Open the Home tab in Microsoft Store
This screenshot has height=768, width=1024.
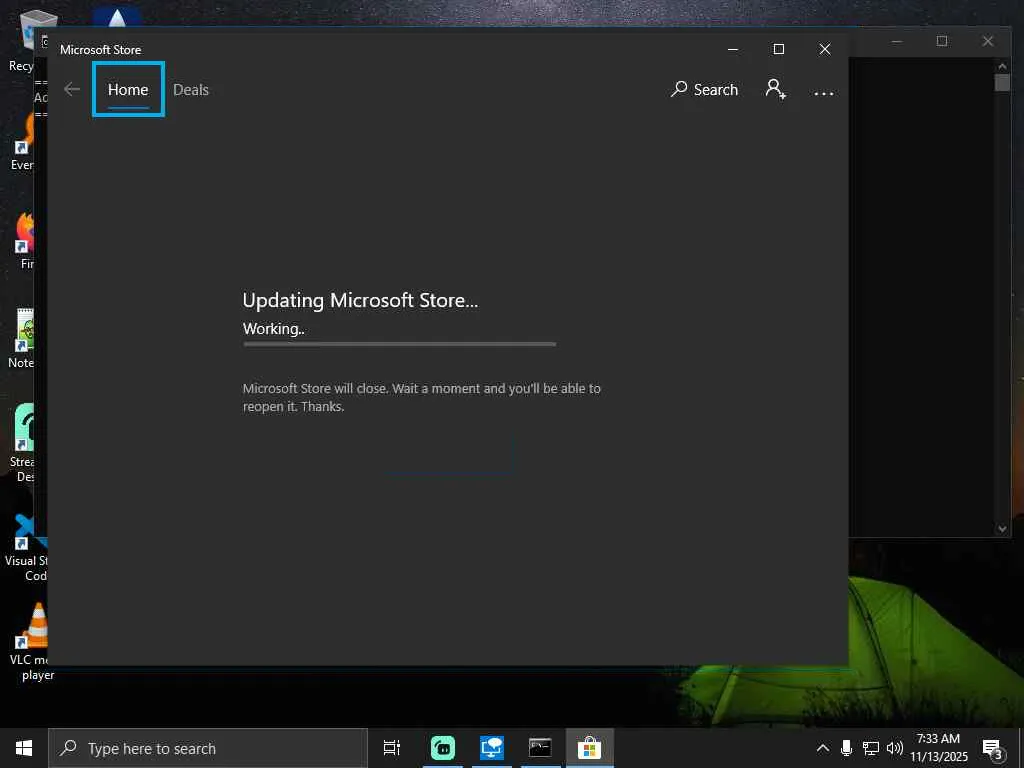(128, 89)
